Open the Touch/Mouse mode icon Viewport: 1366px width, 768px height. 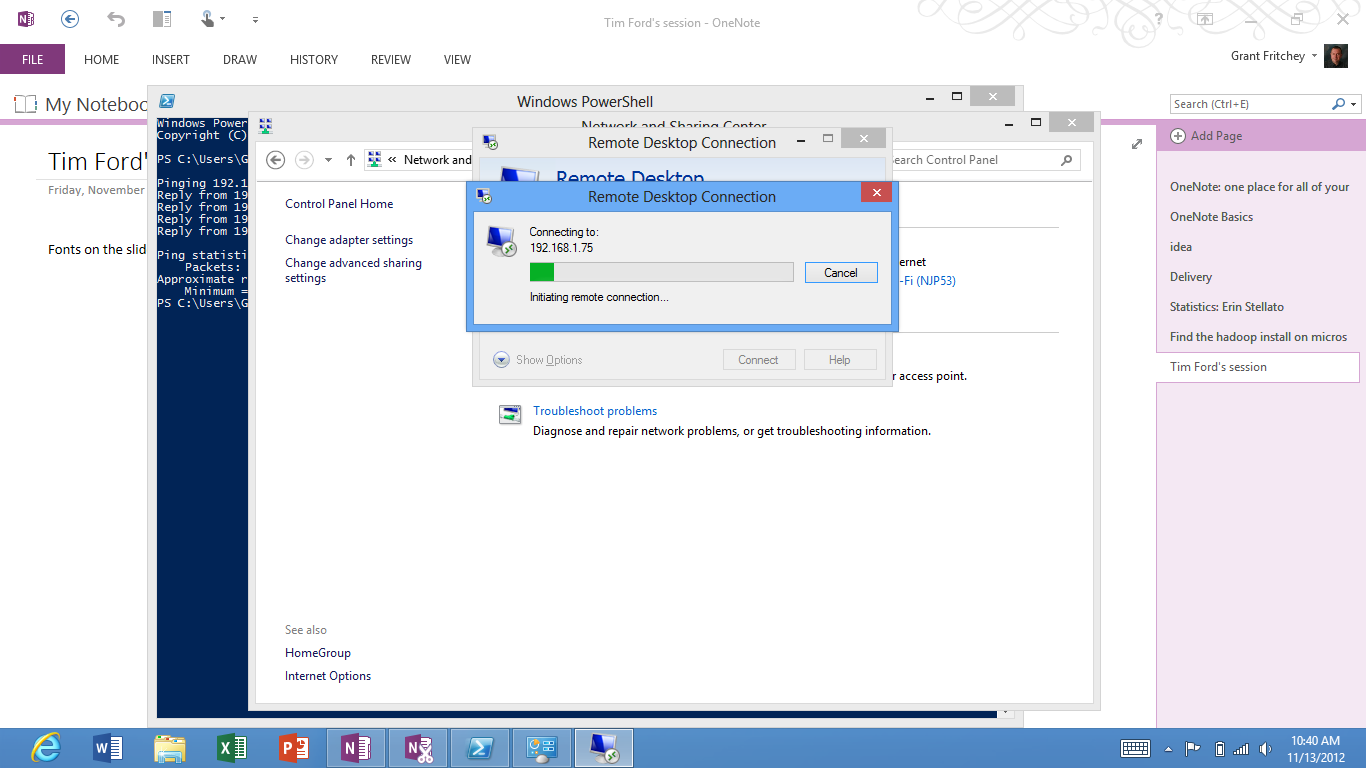coord(208,18)
